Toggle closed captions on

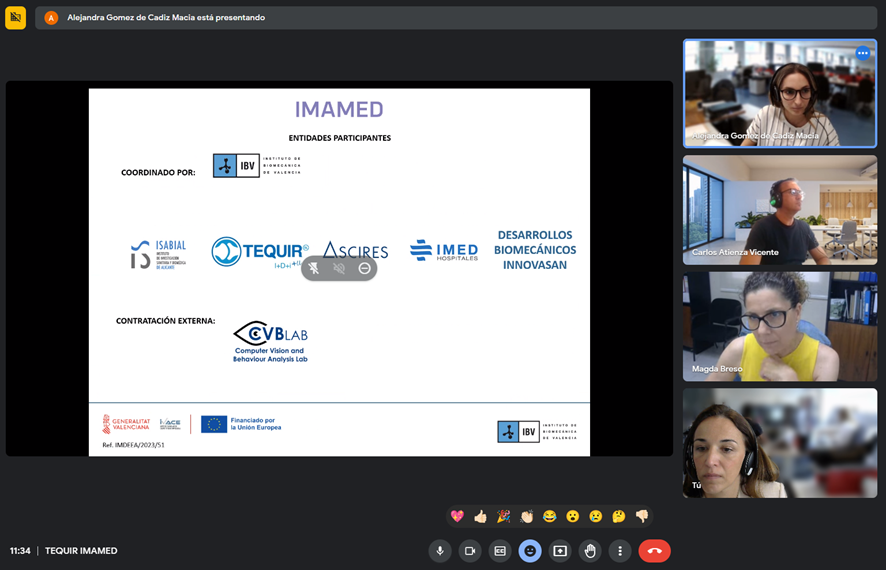pyautogui.click(x=500, y=551)
